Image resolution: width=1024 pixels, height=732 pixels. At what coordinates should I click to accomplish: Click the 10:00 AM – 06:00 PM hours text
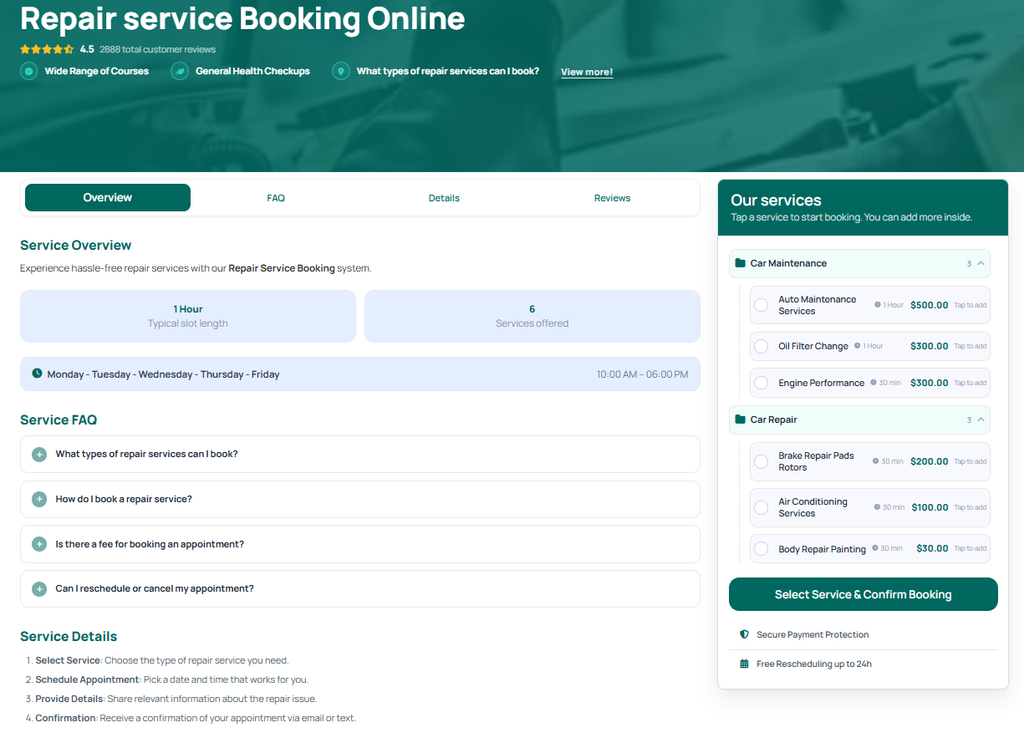click(642, 374)
